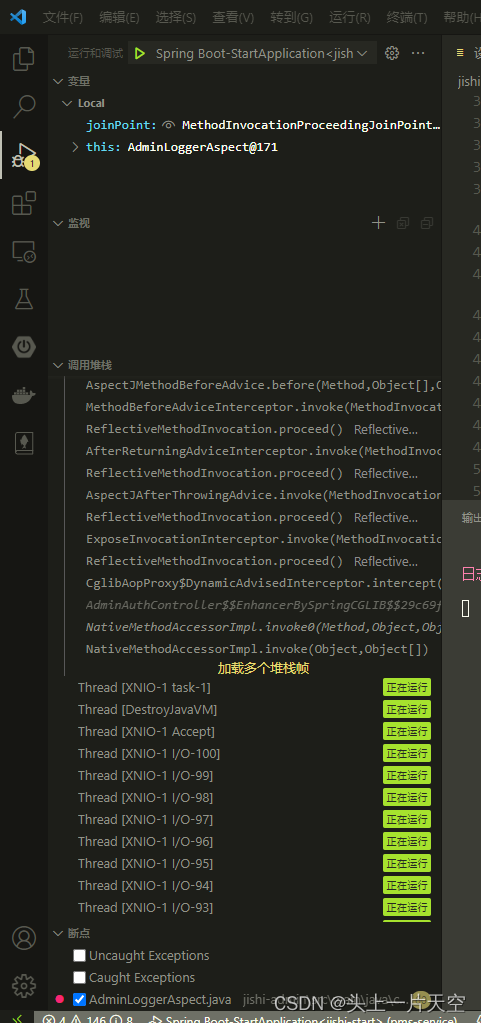Open the 转到(G) menu
Viewport: 481px width, 1023px height.
292,18
